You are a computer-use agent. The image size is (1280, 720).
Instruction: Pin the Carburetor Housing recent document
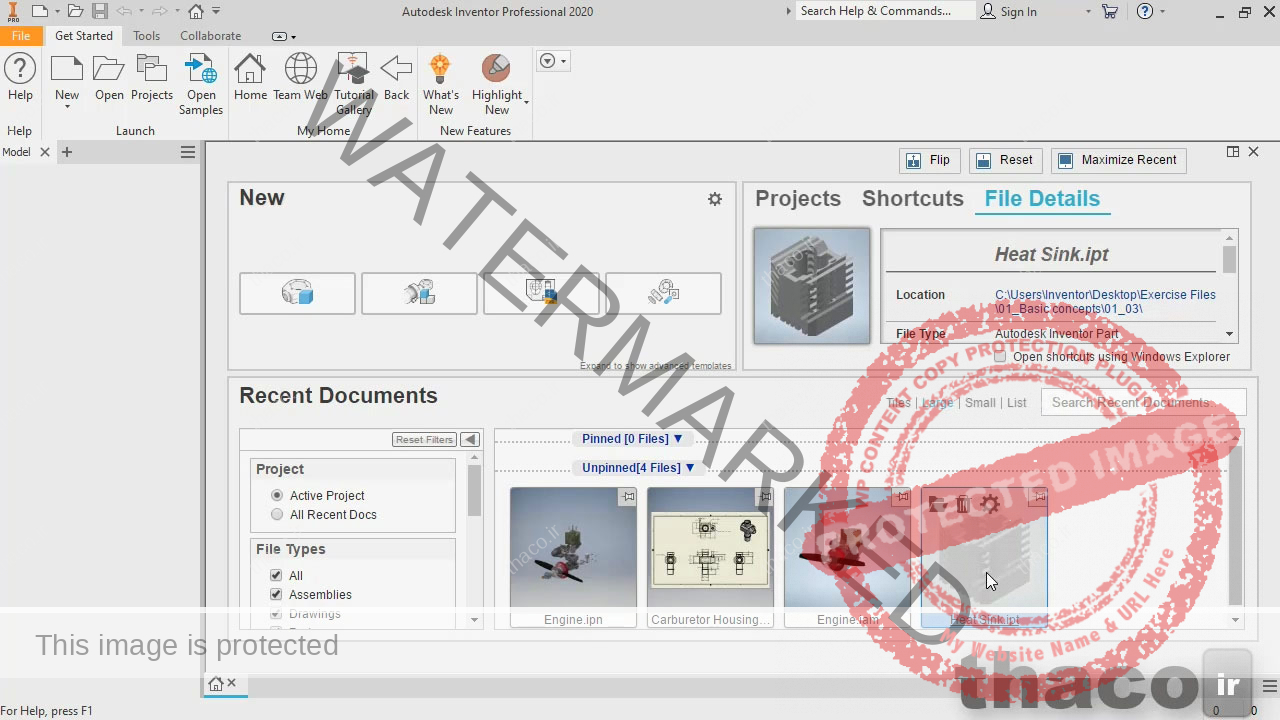pyautogui.click(x=764, y=496)
